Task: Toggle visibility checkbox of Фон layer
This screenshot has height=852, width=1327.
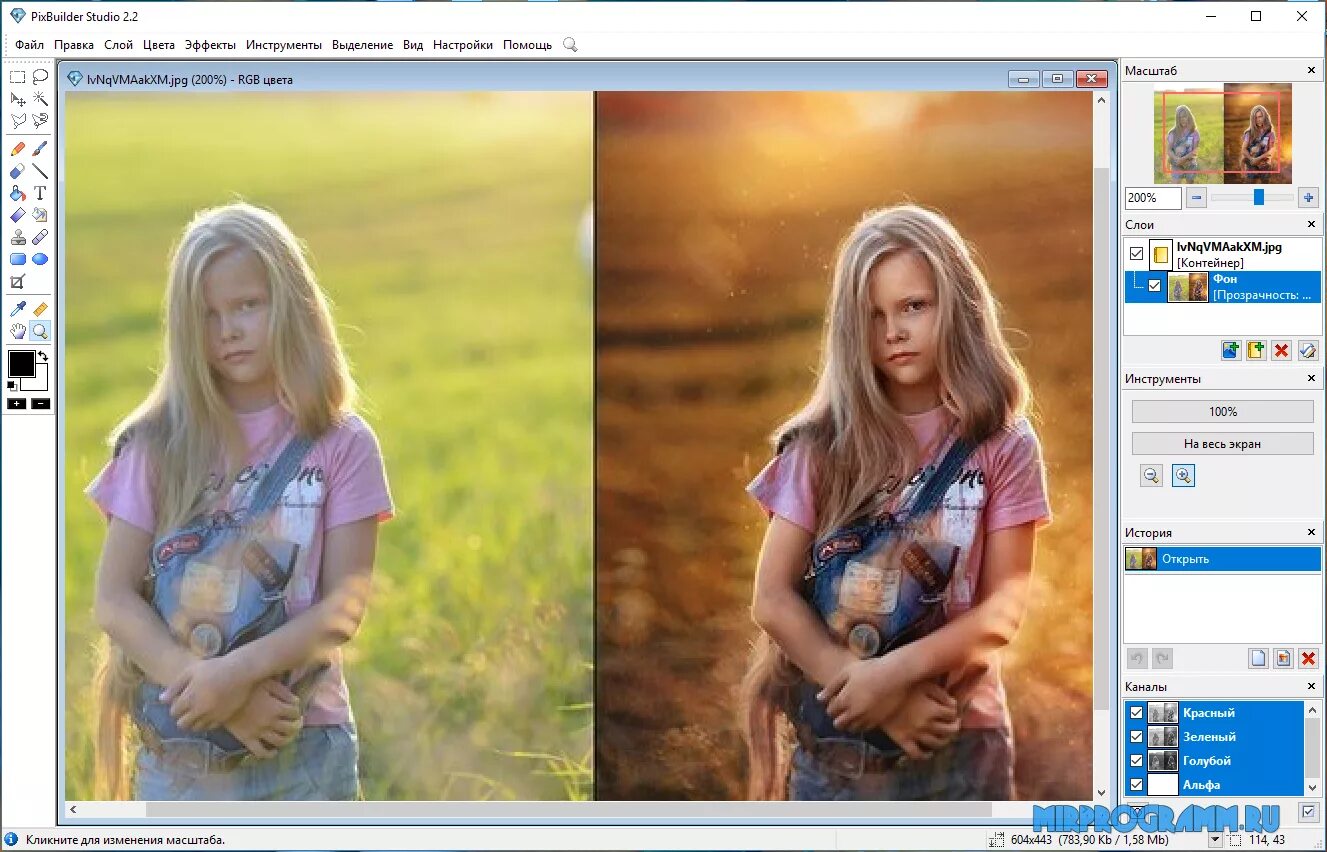Action: [1155, 286]
